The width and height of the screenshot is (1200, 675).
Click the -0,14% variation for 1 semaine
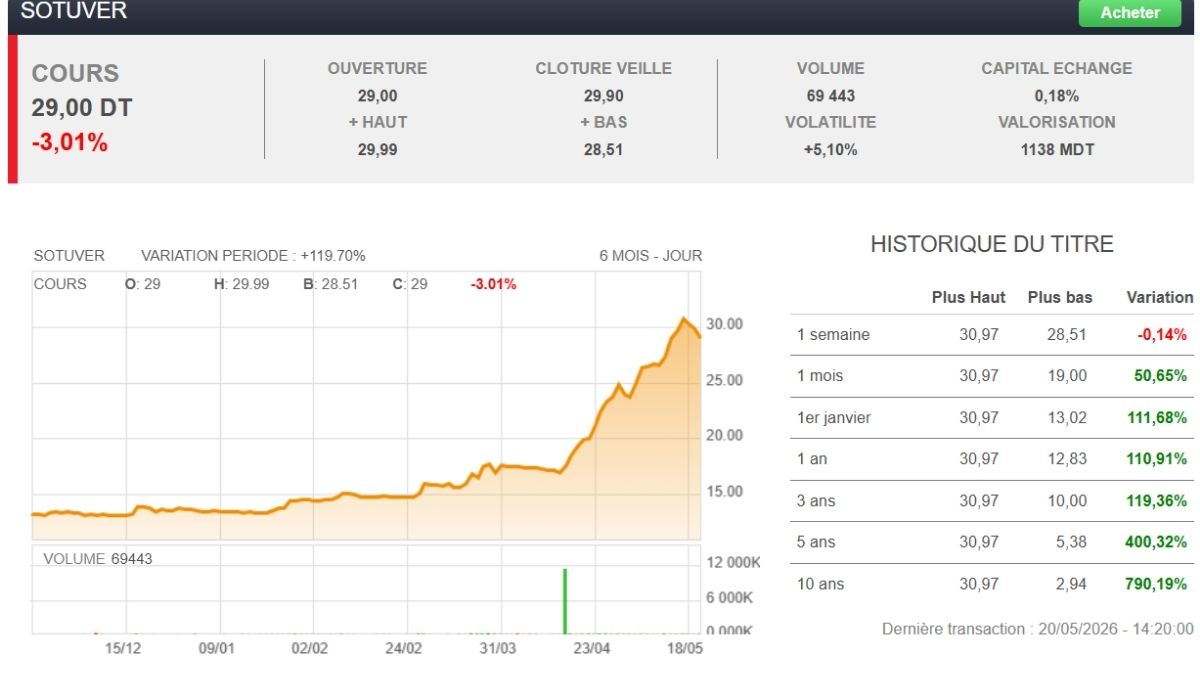point(1162,335)
